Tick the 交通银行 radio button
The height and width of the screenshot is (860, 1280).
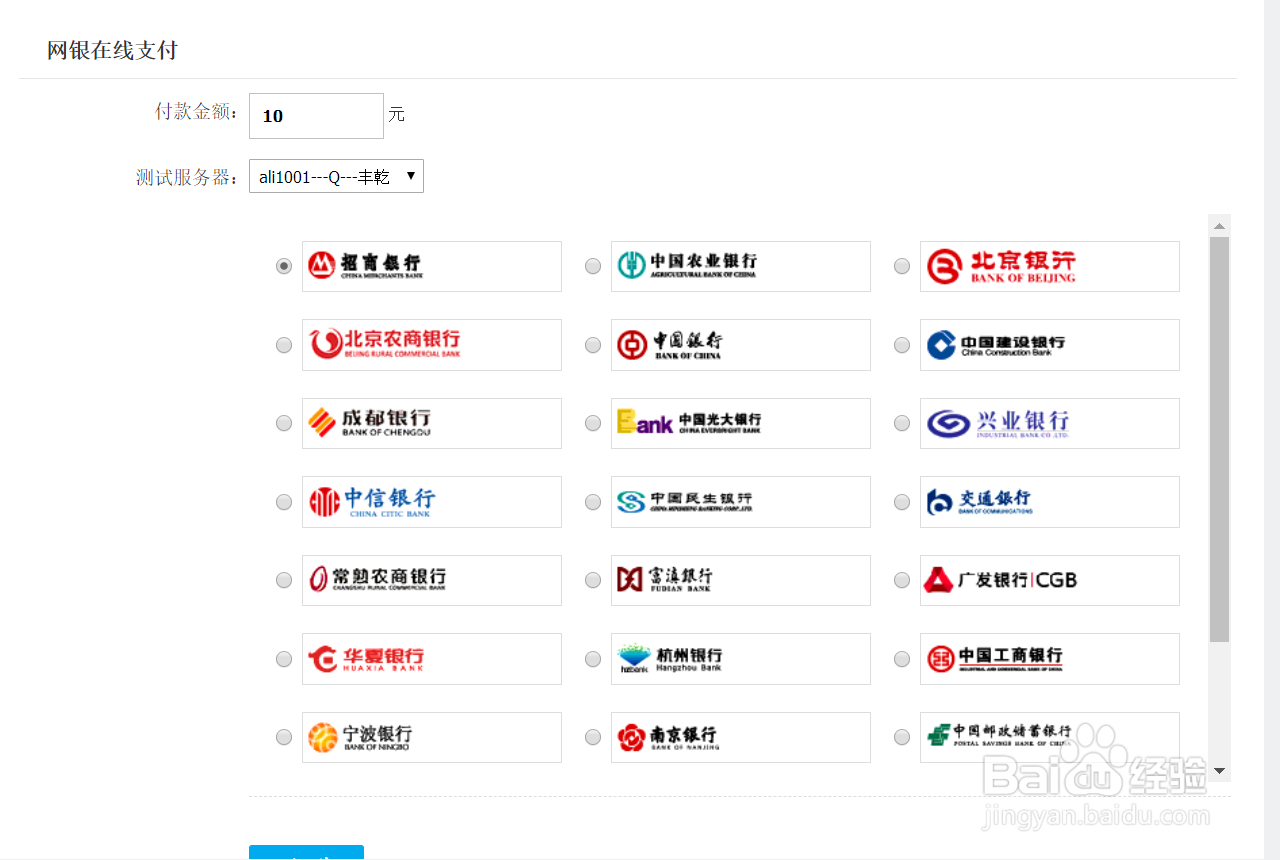[902, 502]
